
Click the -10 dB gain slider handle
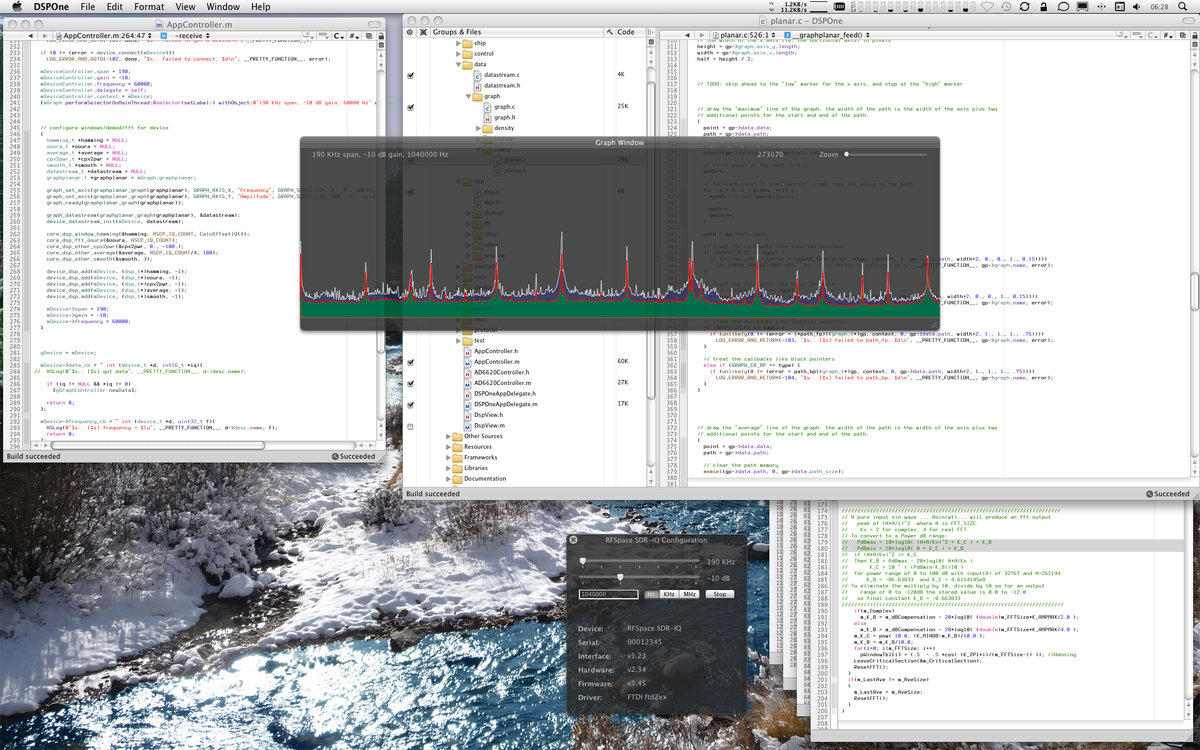[x=620, y=577]
